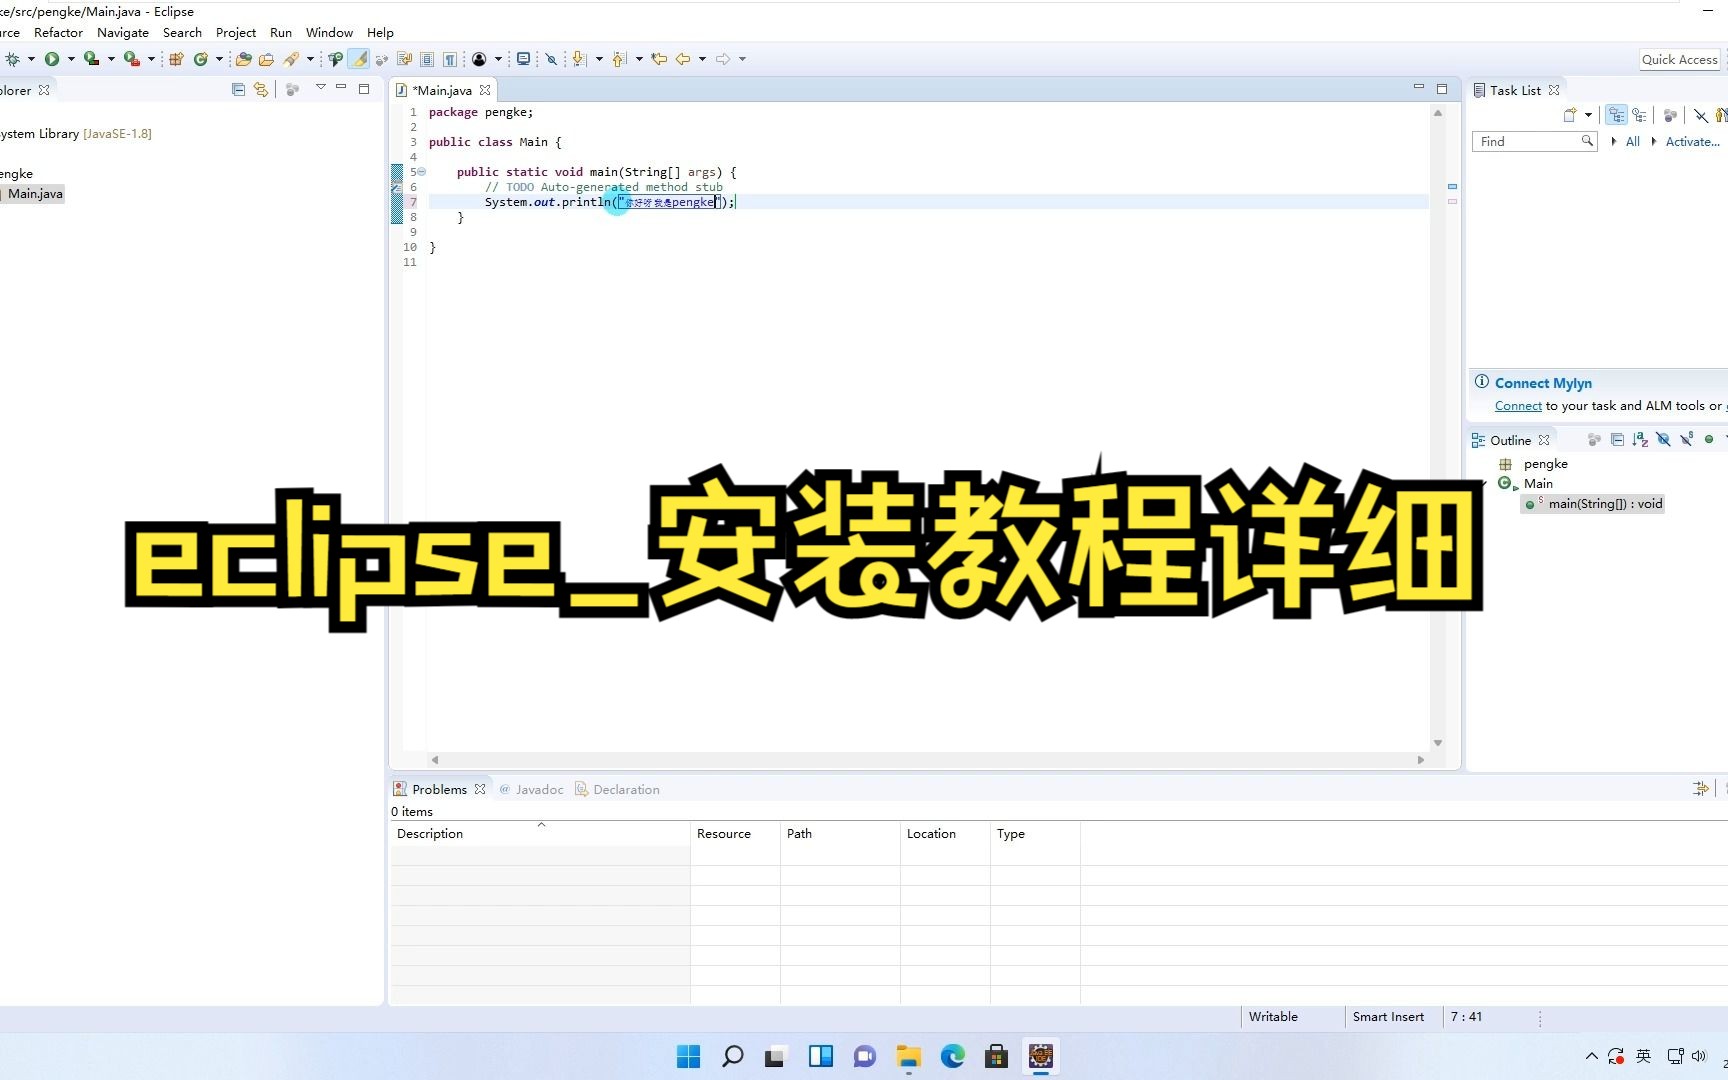Select the *Main.java editor tab
Viewport: 1728px width, 1080px height.
(442, 90)
